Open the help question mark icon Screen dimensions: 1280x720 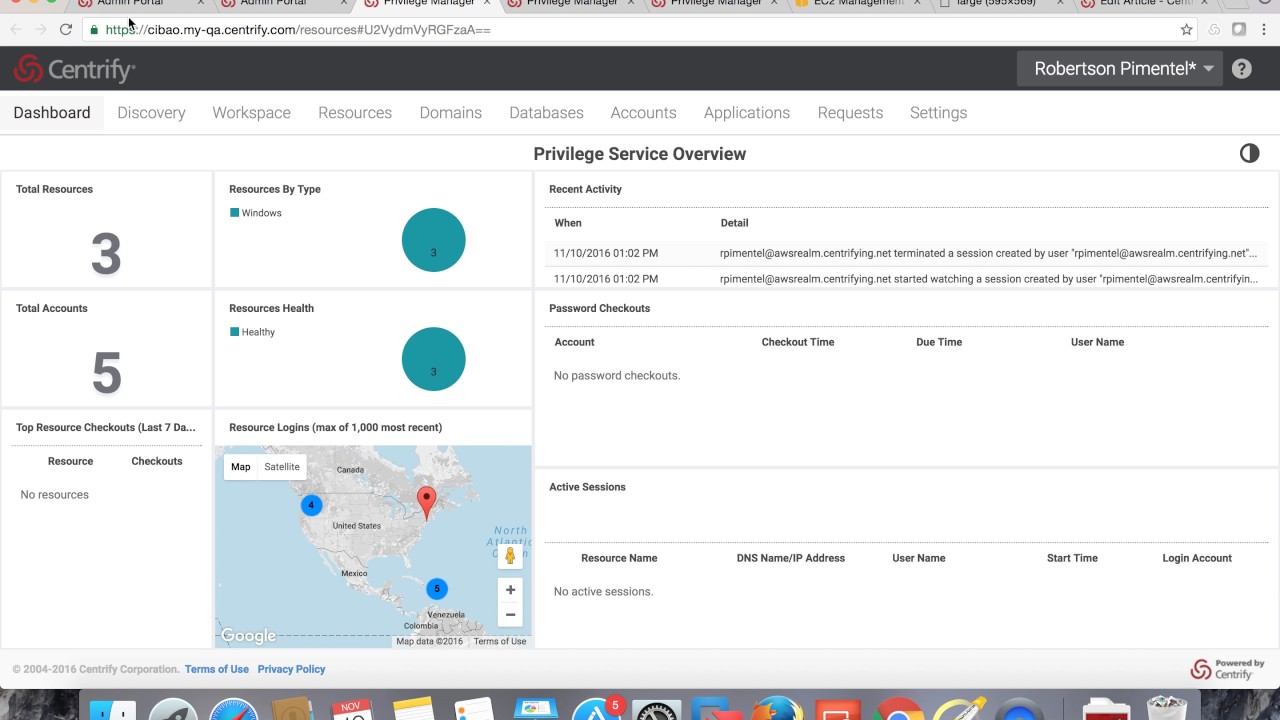tap(1241, 69)
